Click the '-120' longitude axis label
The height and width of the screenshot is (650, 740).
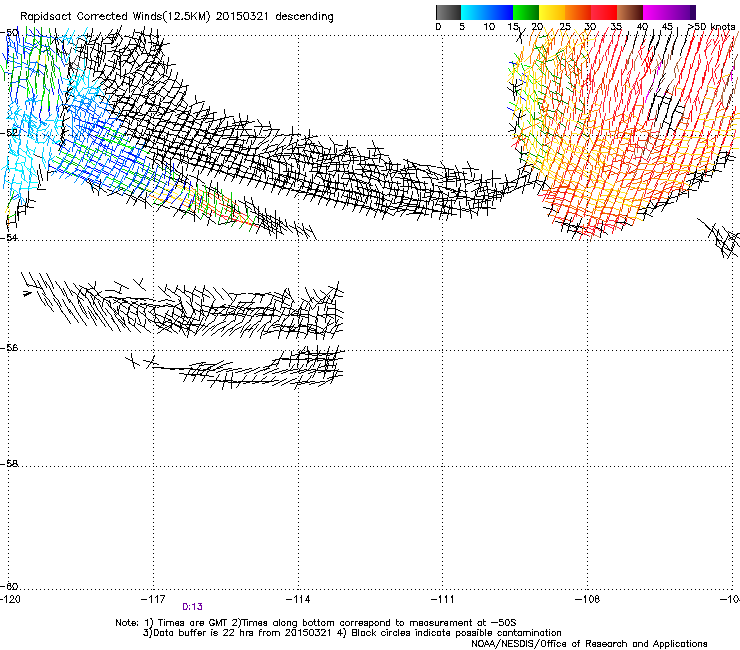point(10,599)
